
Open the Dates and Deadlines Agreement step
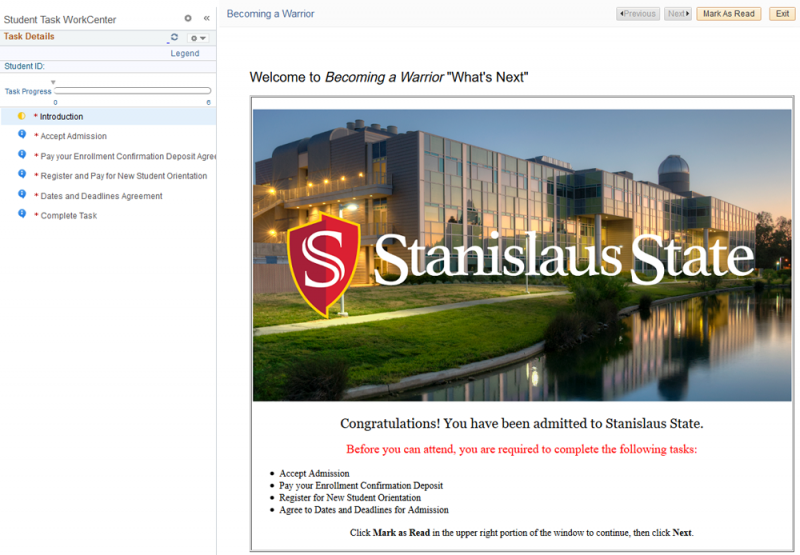coord(102,196)
